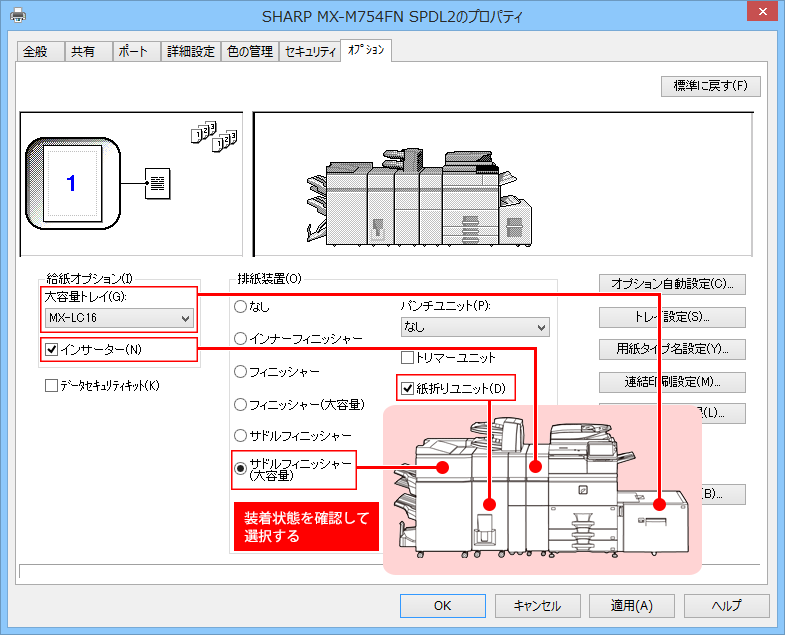Click the 適用 button
This screenshot has width=785, height=635.
pos(632,606)
